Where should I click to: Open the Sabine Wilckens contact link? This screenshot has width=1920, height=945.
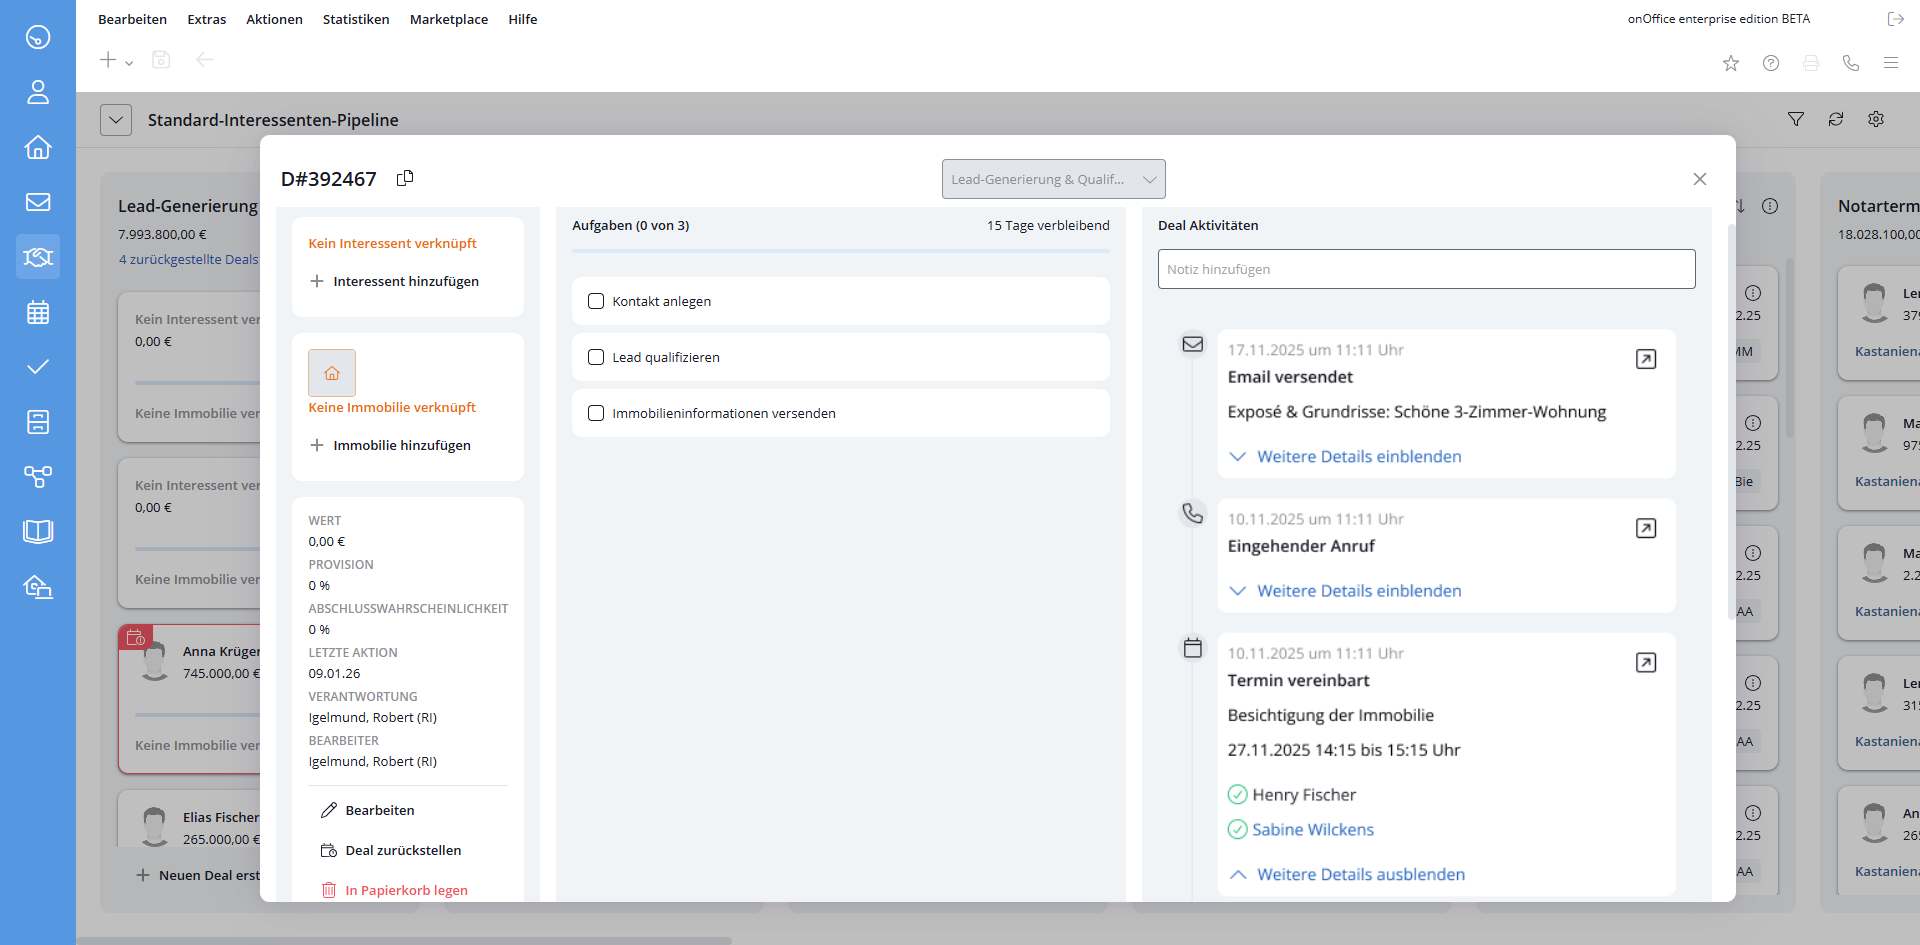coord(1312,829)
